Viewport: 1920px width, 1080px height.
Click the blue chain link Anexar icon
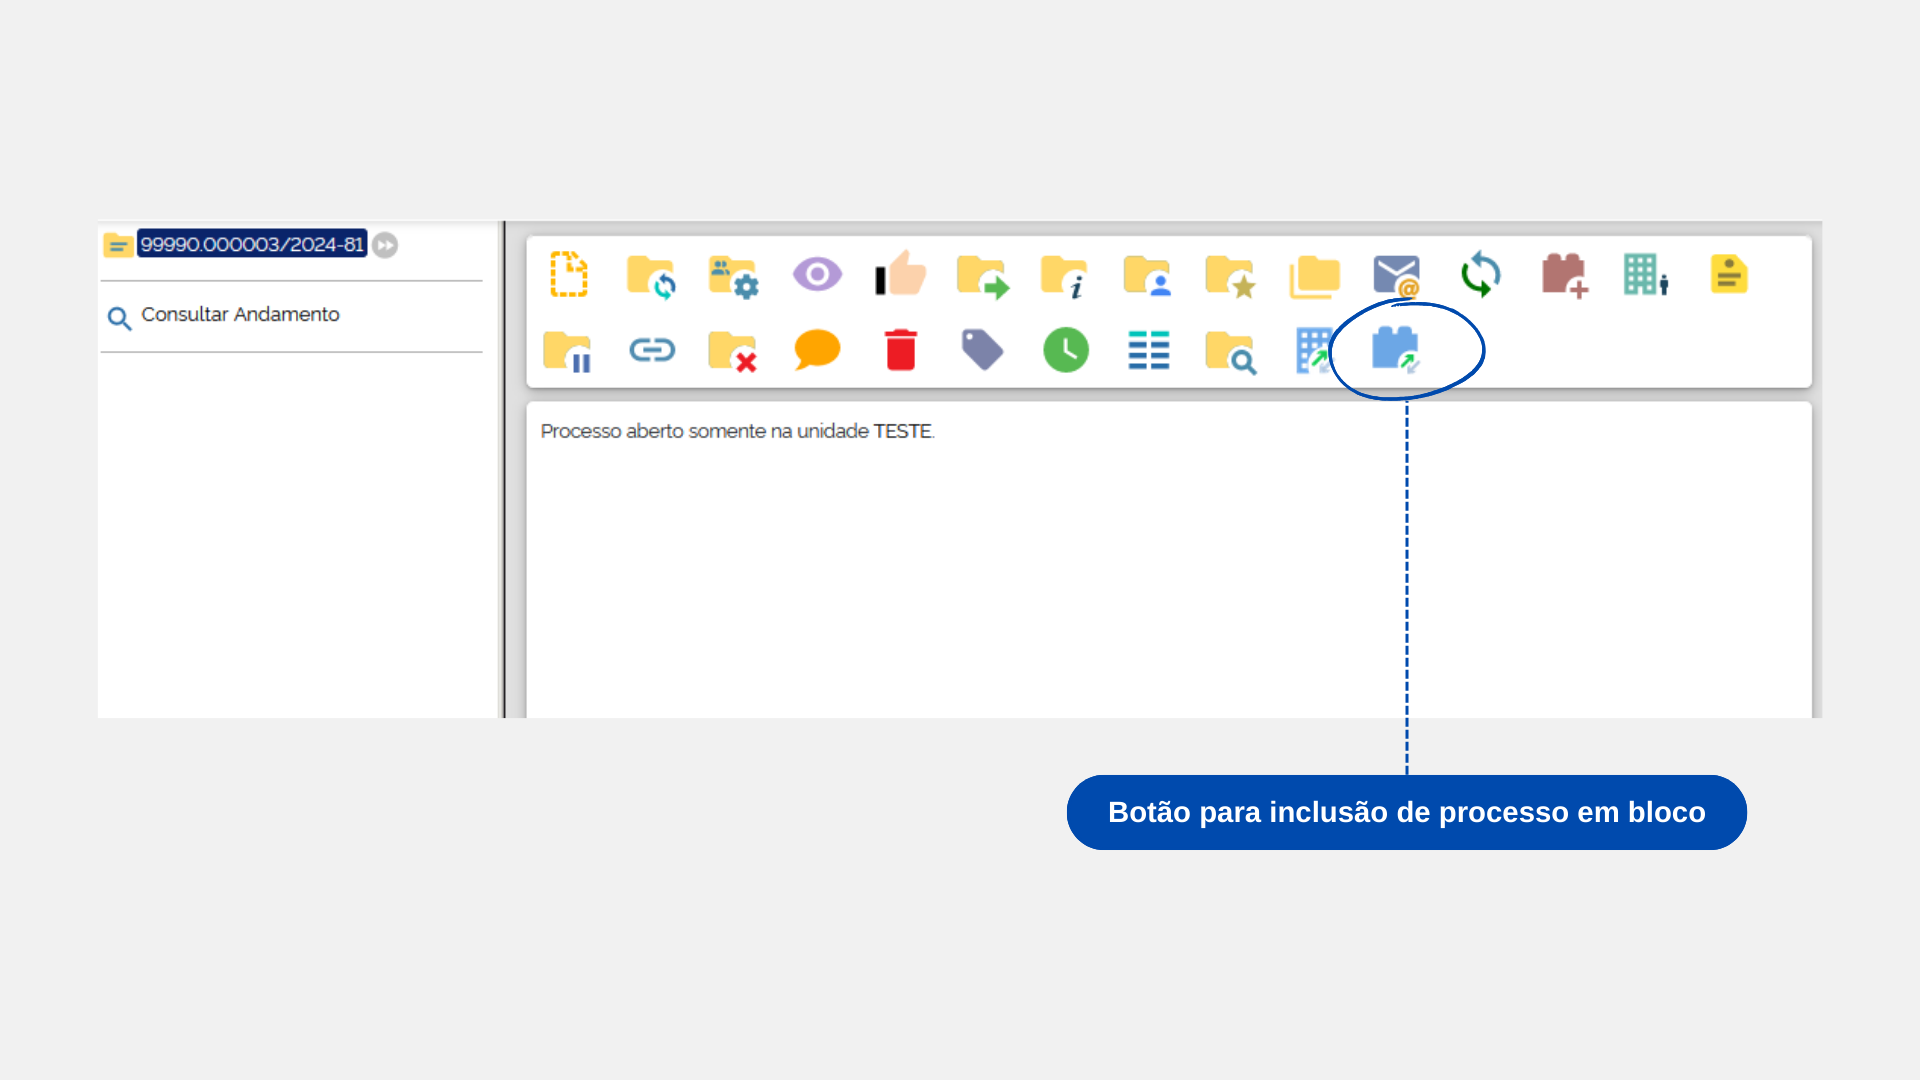point(652,350)
